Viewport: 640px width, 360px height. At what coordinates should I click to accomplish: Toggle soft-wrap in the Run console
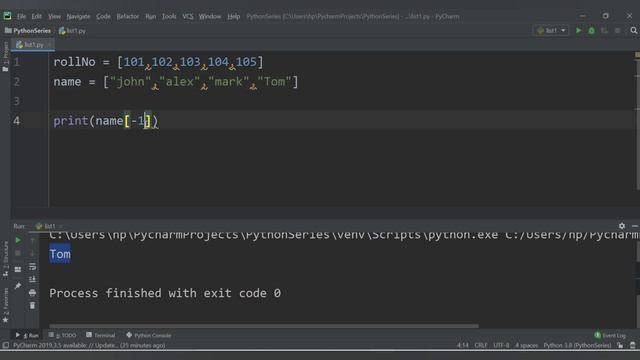[x=32, y=267]
